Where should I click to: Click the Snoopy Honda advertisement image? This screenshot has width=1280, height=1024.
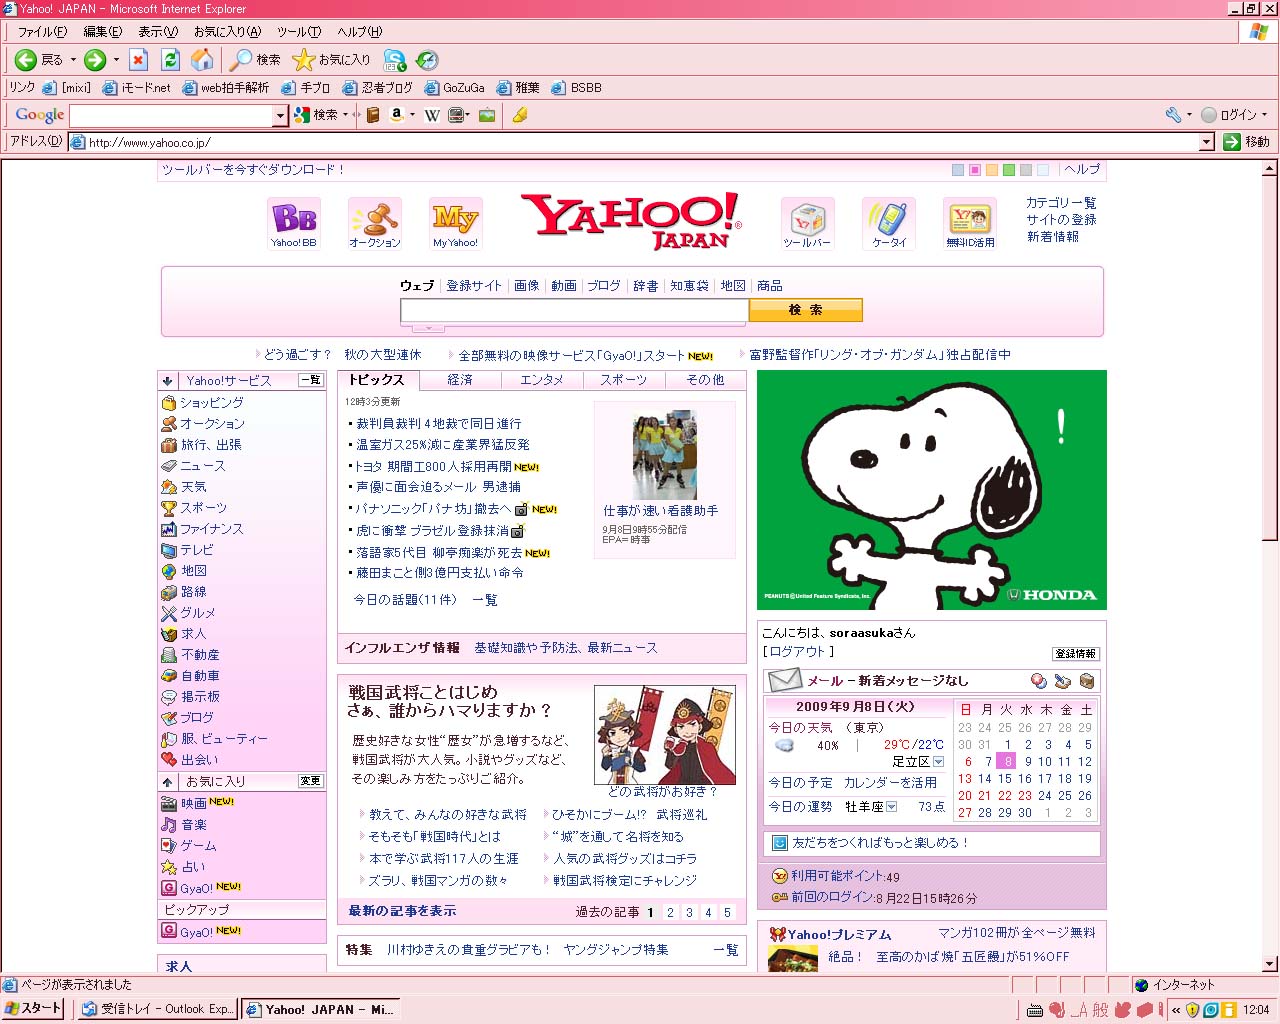pyautogui.click(x=932, y=490)
